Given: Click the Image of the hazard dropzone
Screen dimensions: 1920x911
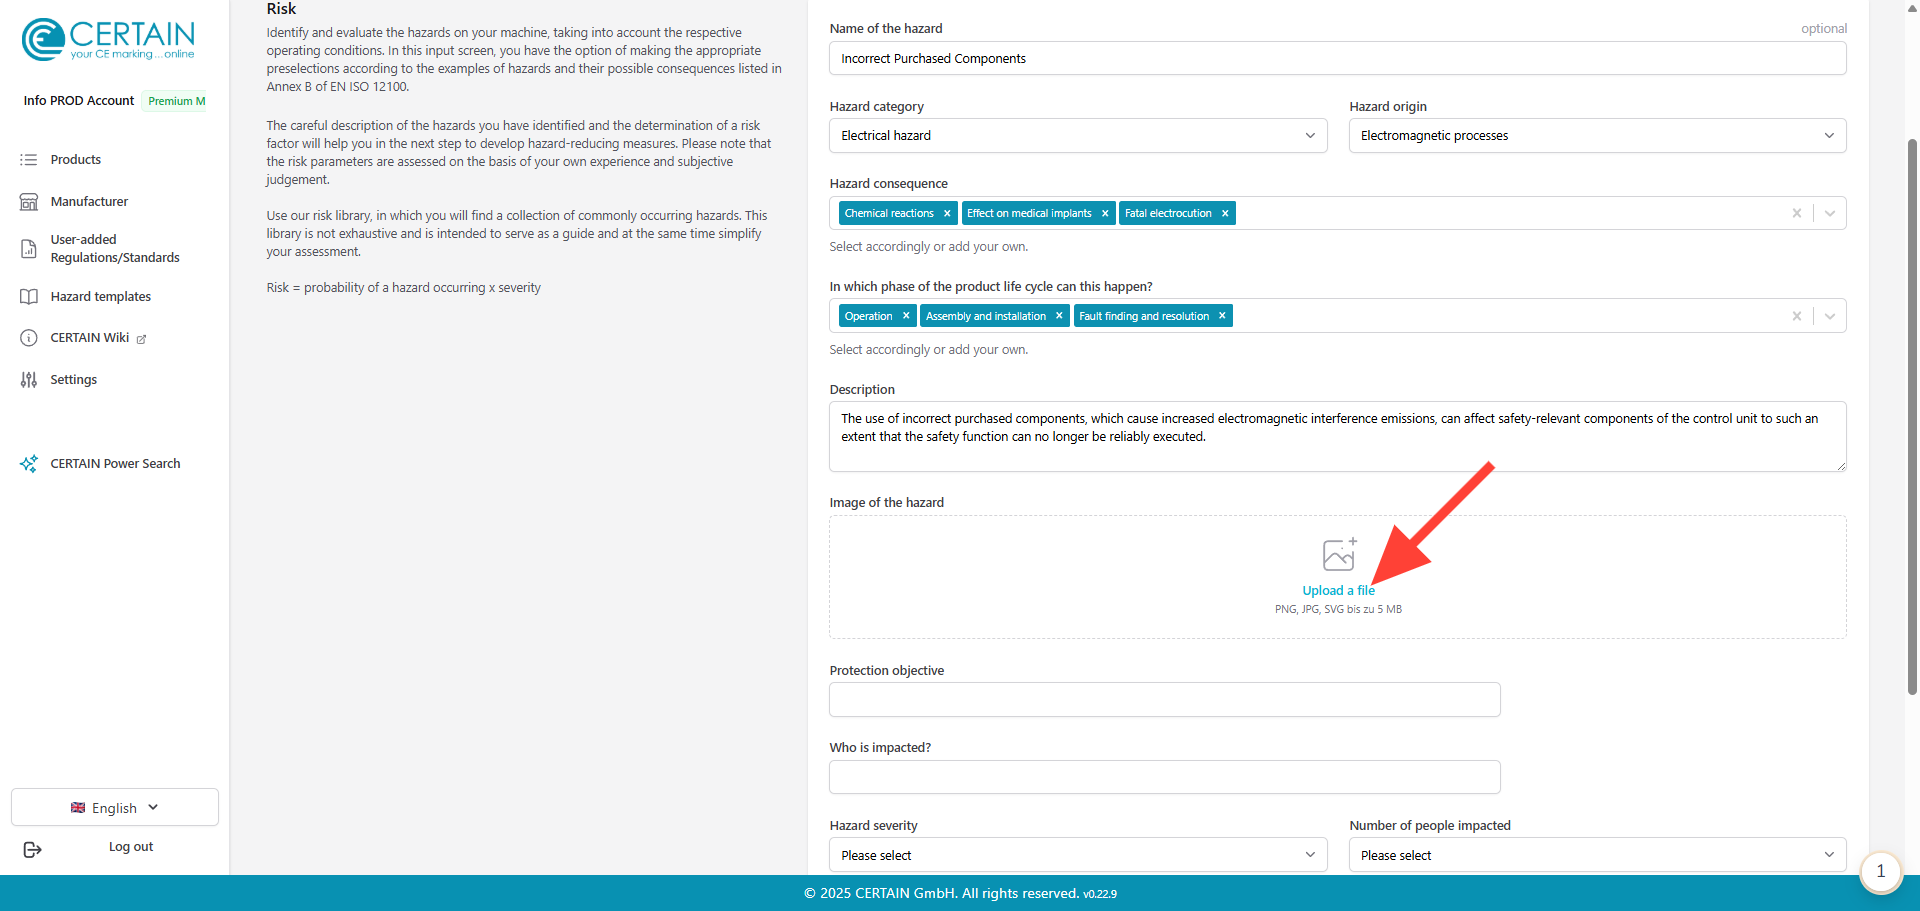Looking at the screenshot, I should coord(1338,577).
